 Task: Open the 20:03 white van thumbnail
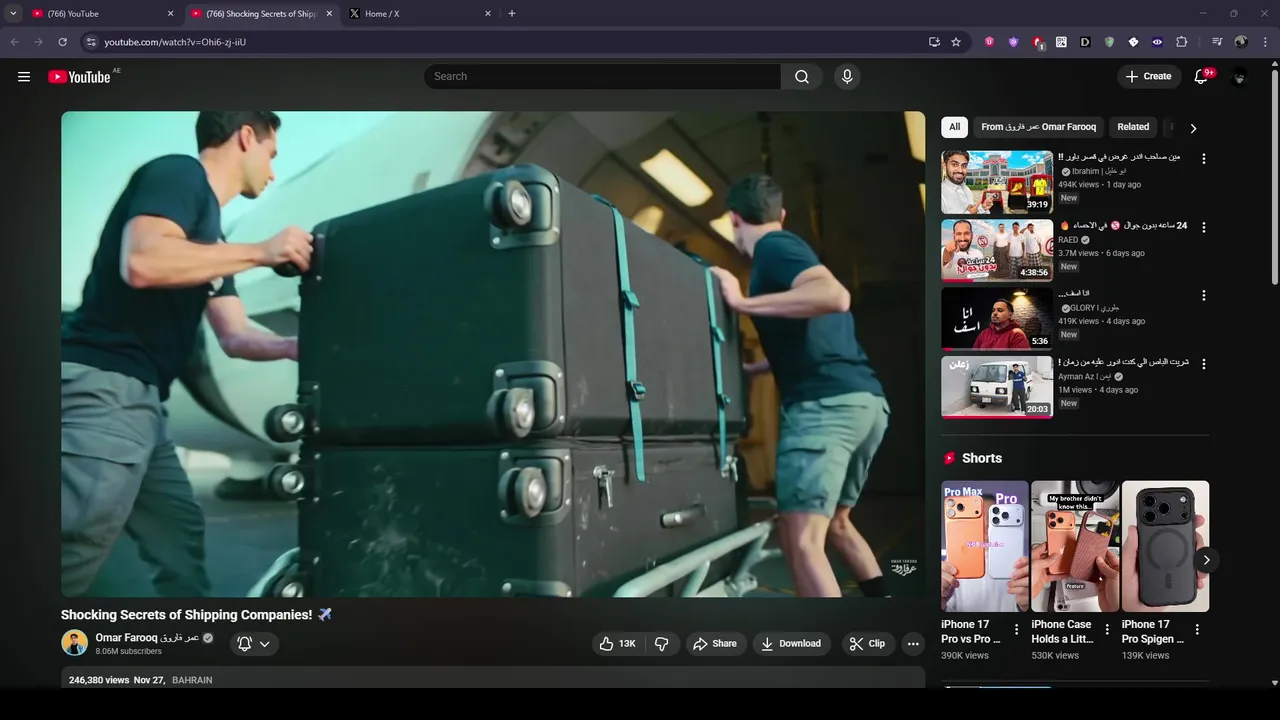tap(997, 387)
